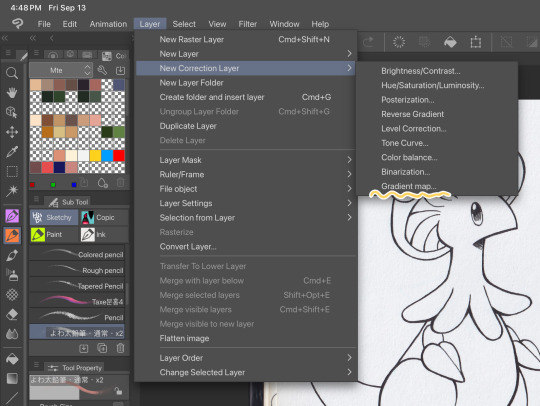Image resolution: width=540 pixels, height=406 pixels.
Task: Select the Copic sub tool group
Action: (x=104, y=217)
